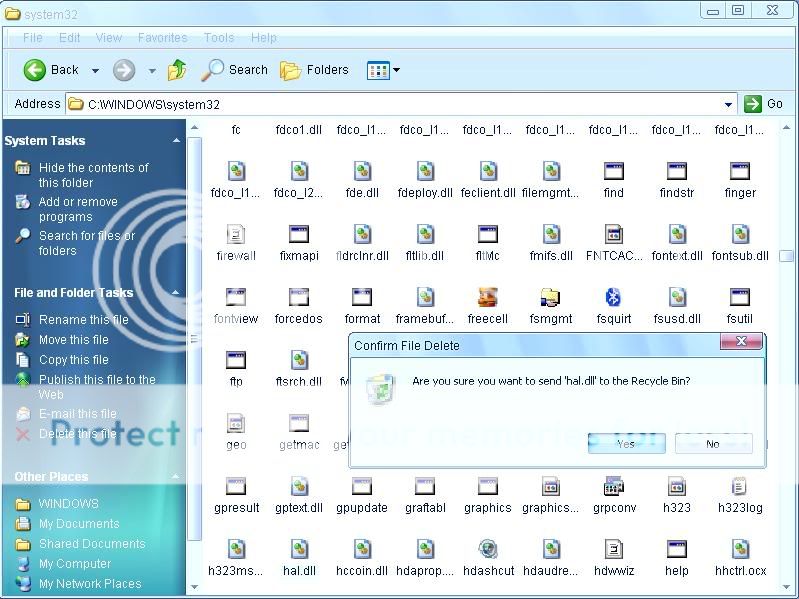Click the My Documents link
This screenshot has height=599, width=799.
click(79, 524)
